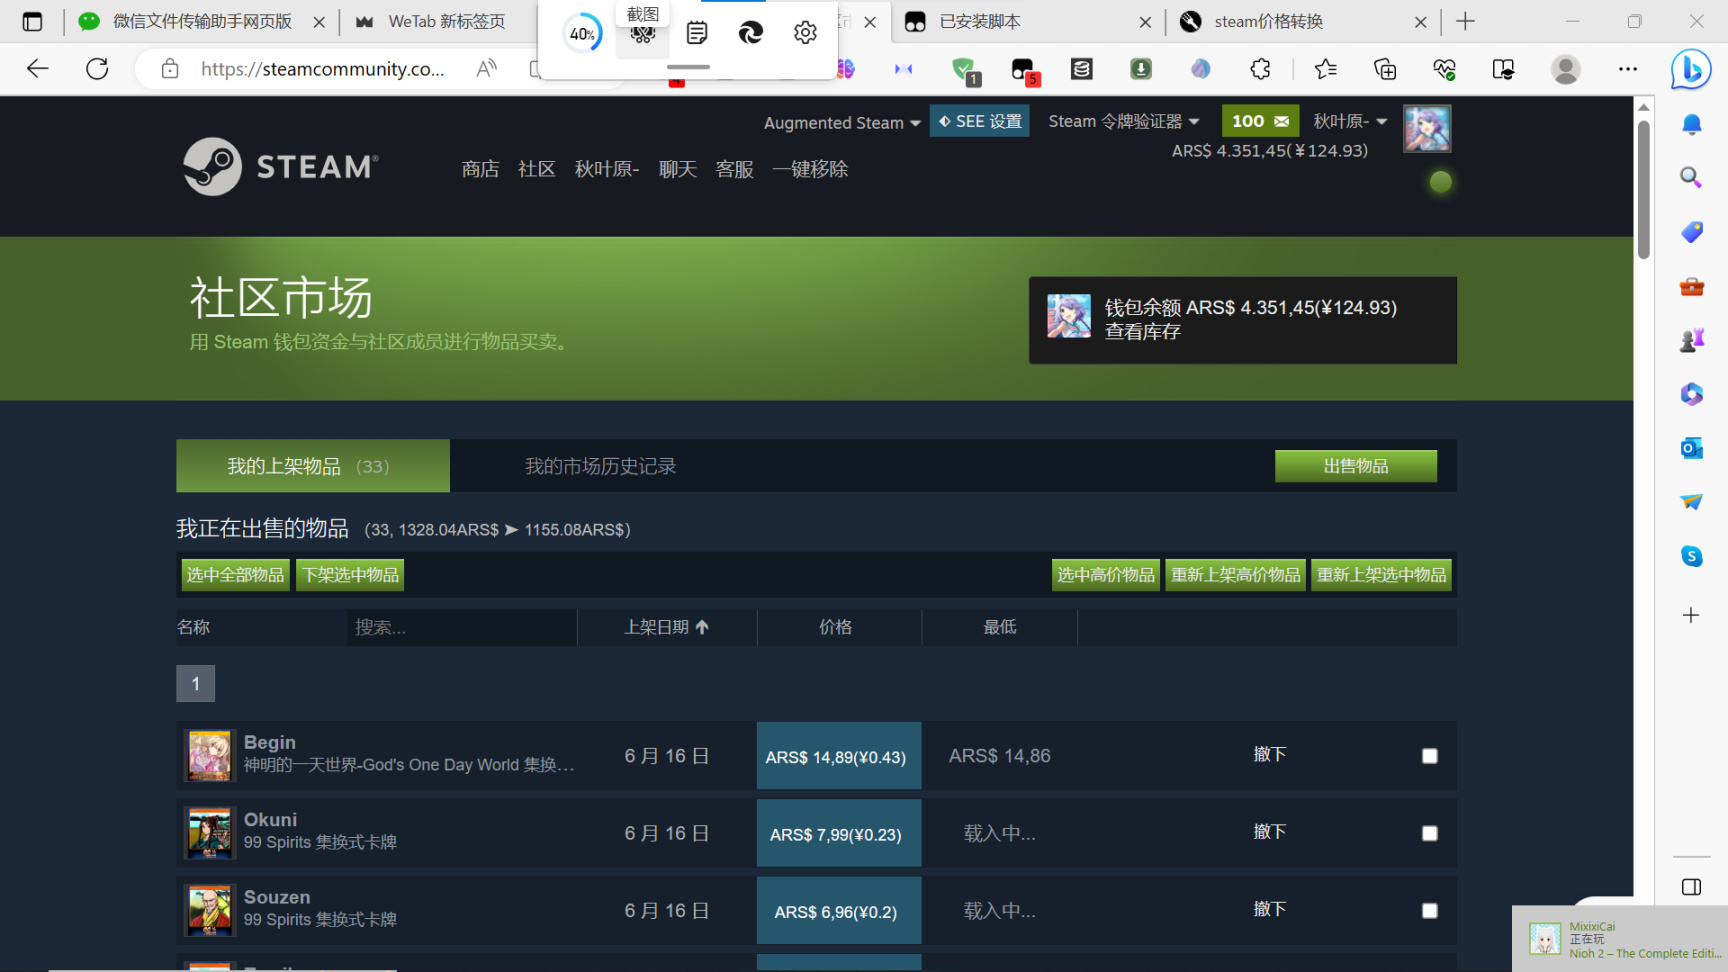Open Skype in Edge sidebar
1728x972 pixels.
(x=1691, y=556)
